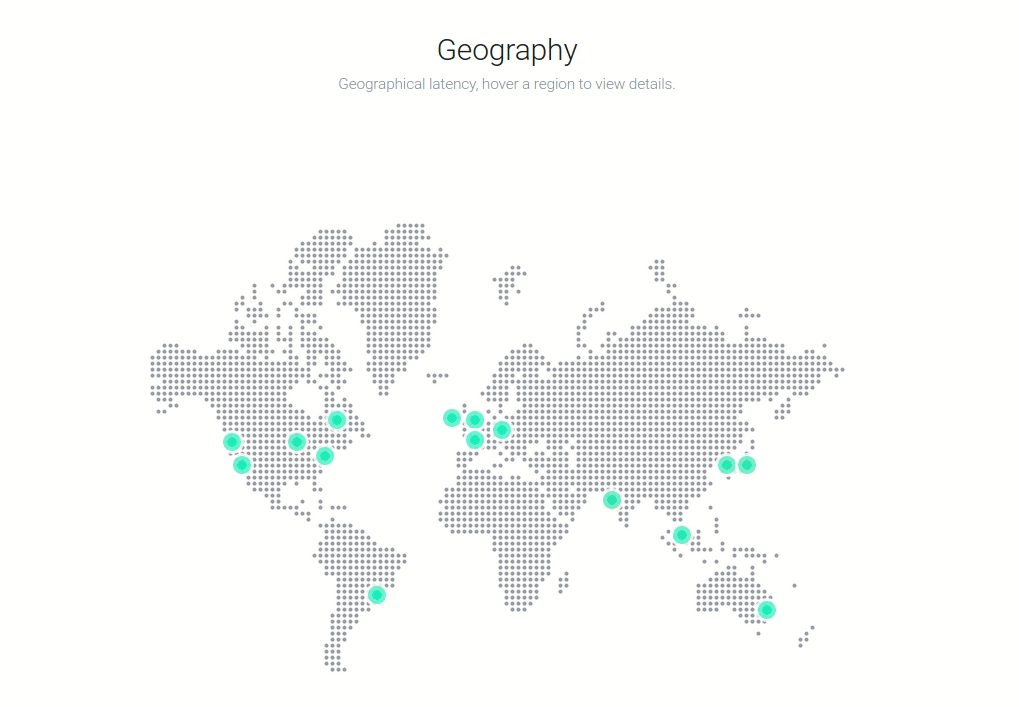Select the Frankfurt region marker
Image resolution: width=1019 pixels, height=707 pixels.
[500, 429]
